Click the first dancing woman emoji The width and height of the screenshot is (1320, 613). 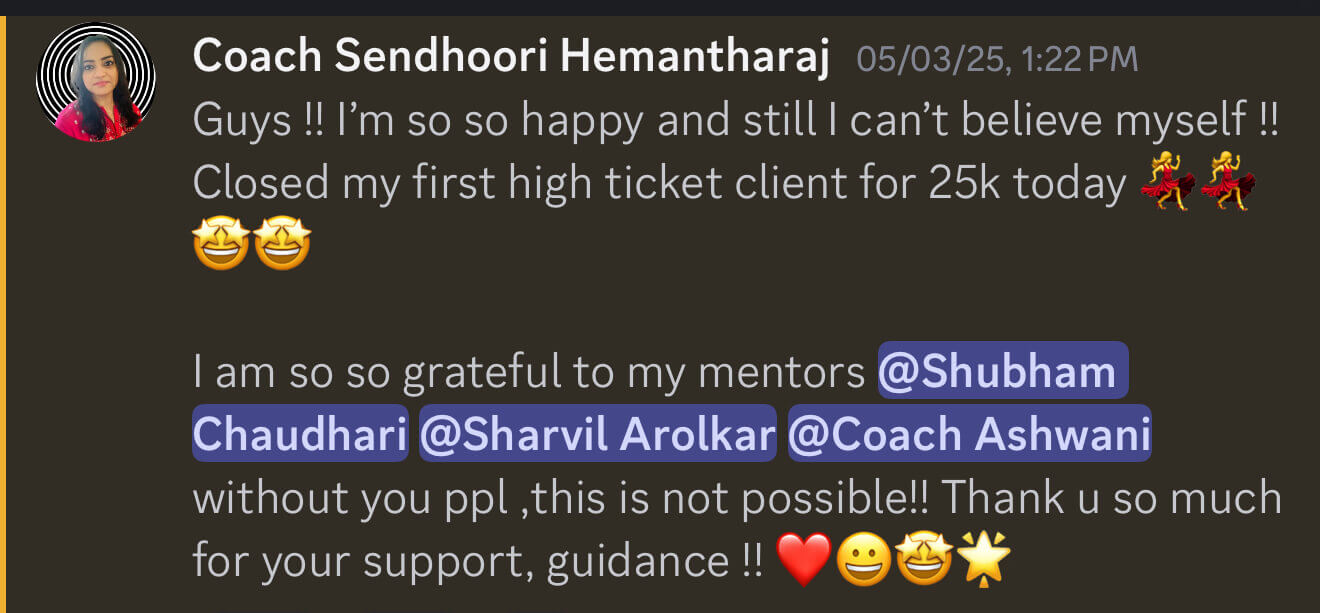1166,187
